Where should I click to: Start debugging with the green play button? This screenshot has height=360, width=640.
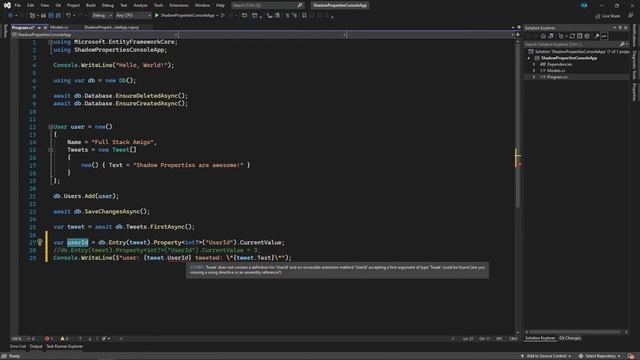157,16
